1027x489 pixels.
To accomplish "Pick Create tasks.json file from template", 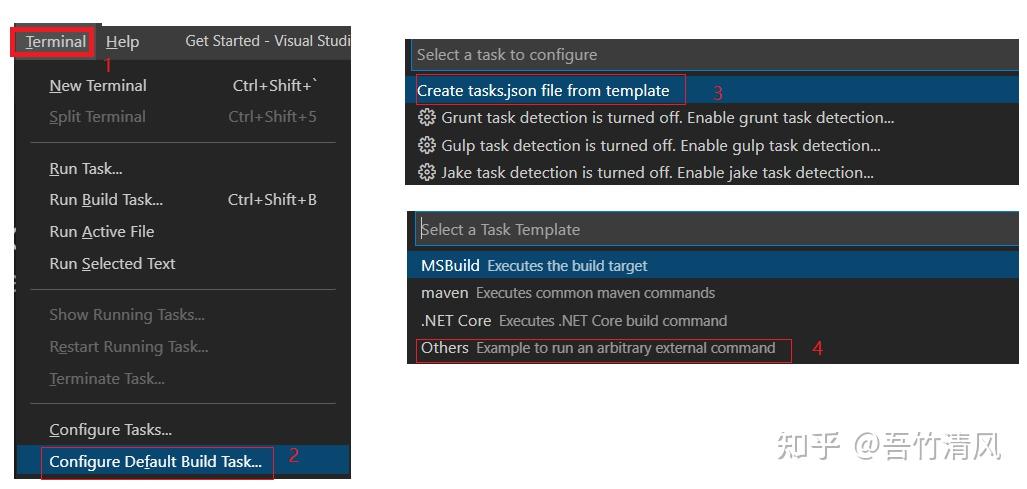I will click(713, 90).
